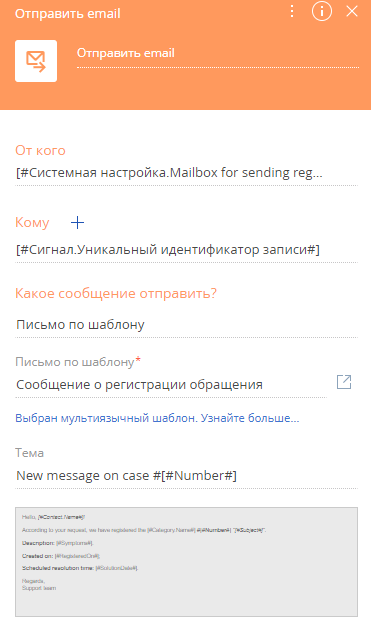
Task: Add a recipient with the plus icon
Action: pos(77,223)
